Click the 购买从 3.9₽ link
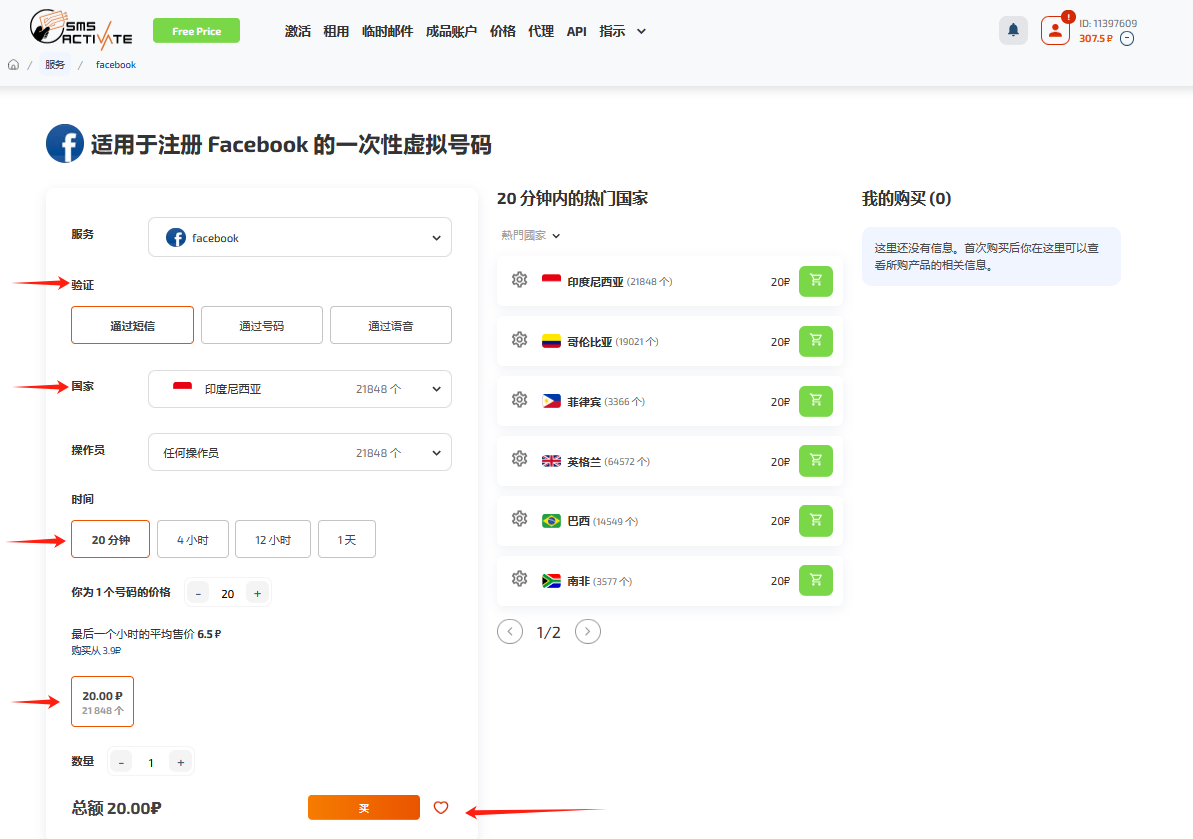The width and height of the screenshot is (1193, 839). pyautogui.click(x=96, y=650)
